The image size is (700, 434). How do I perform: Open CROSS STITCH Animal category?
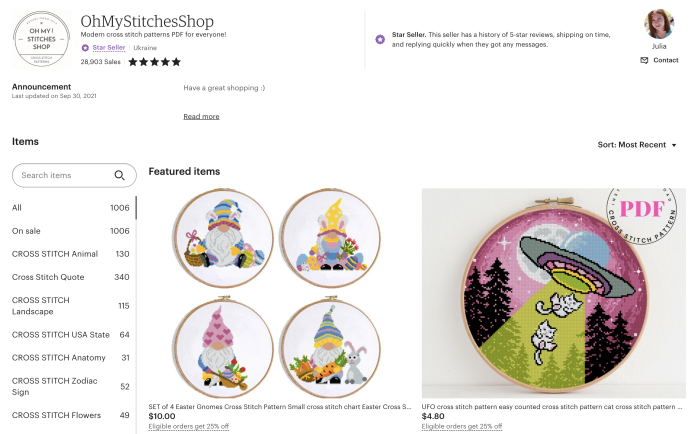click(71, 254)
